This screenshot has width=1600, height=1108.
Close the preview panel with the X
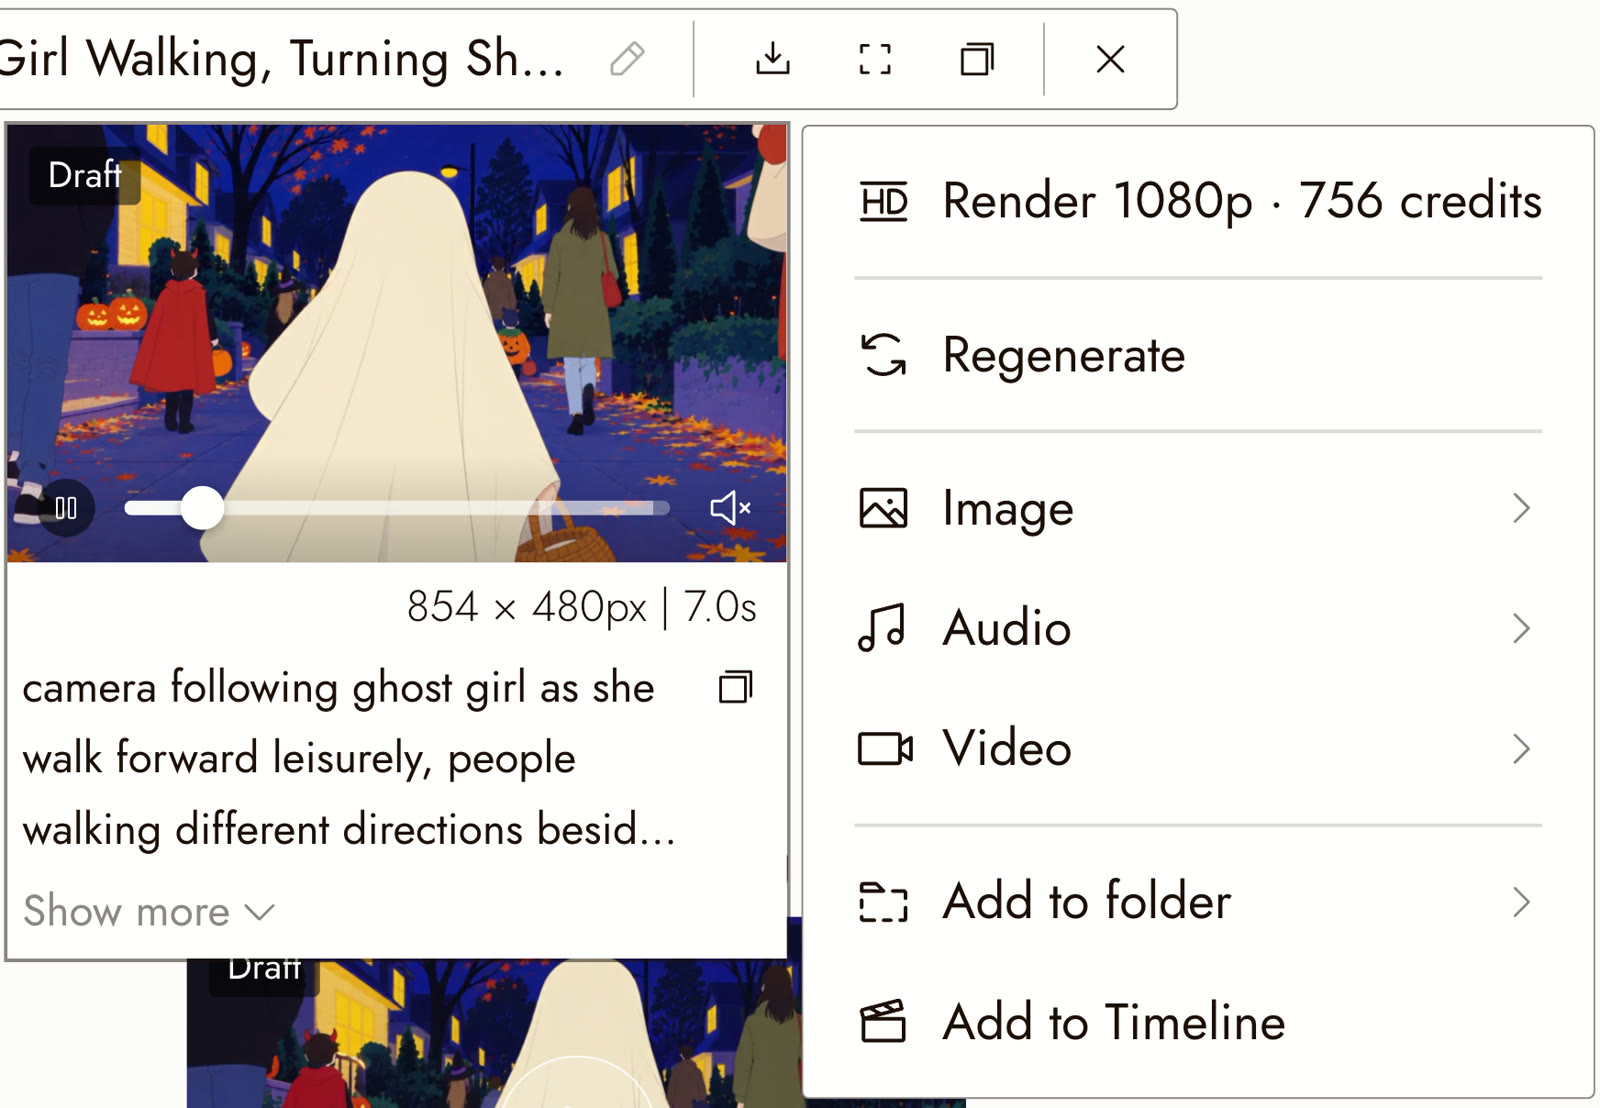point(1110,59)
